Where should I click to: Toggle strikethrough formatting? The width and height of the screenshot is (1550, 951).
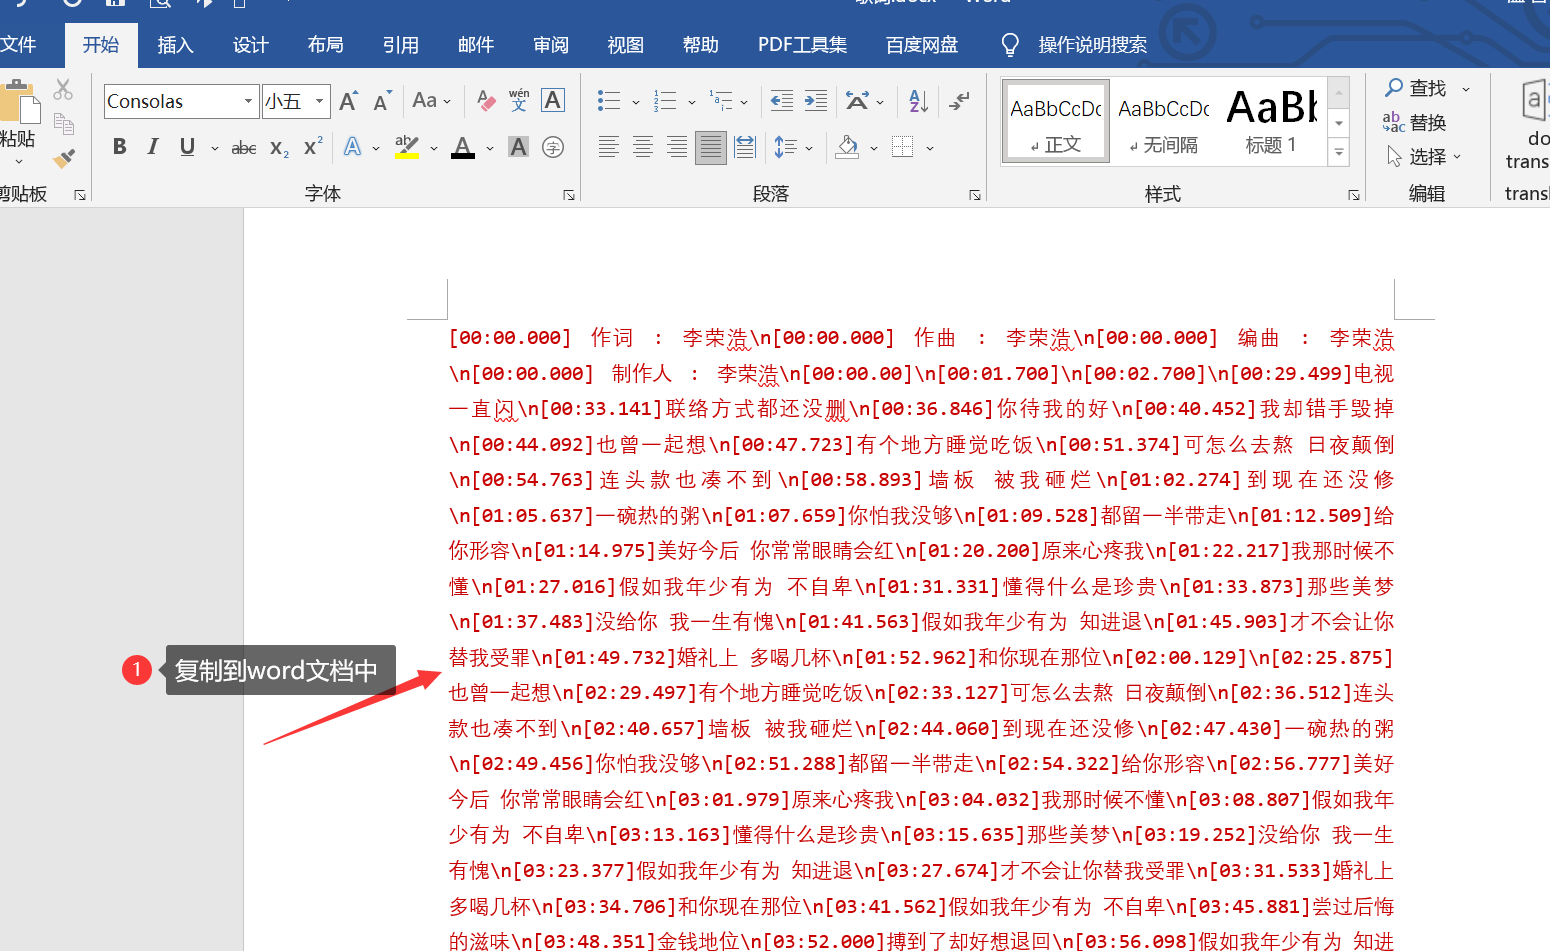click(x=244, y=148)
